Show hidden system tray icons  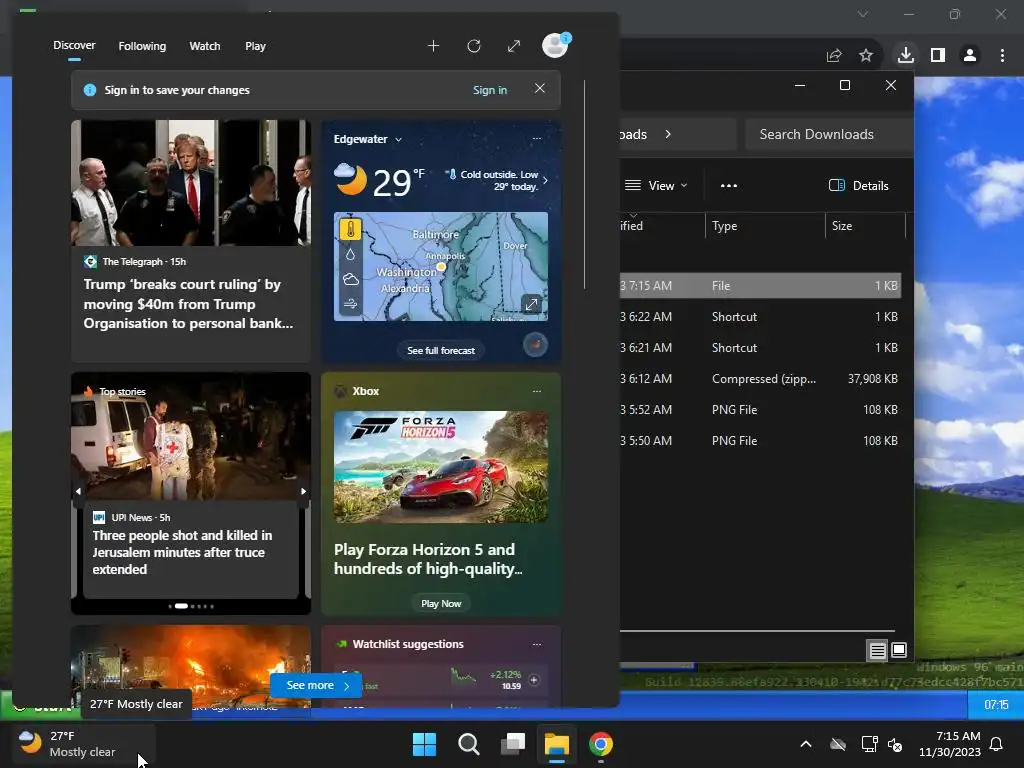pyautogui.click(x=806, y=744)
